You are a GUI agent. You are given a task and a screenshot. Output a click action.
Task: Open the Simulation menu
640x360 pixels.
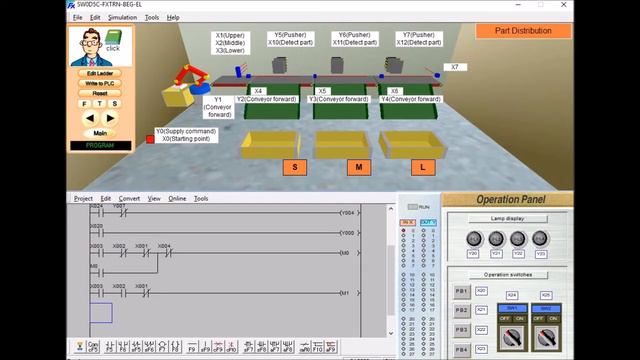coord(122,17)
